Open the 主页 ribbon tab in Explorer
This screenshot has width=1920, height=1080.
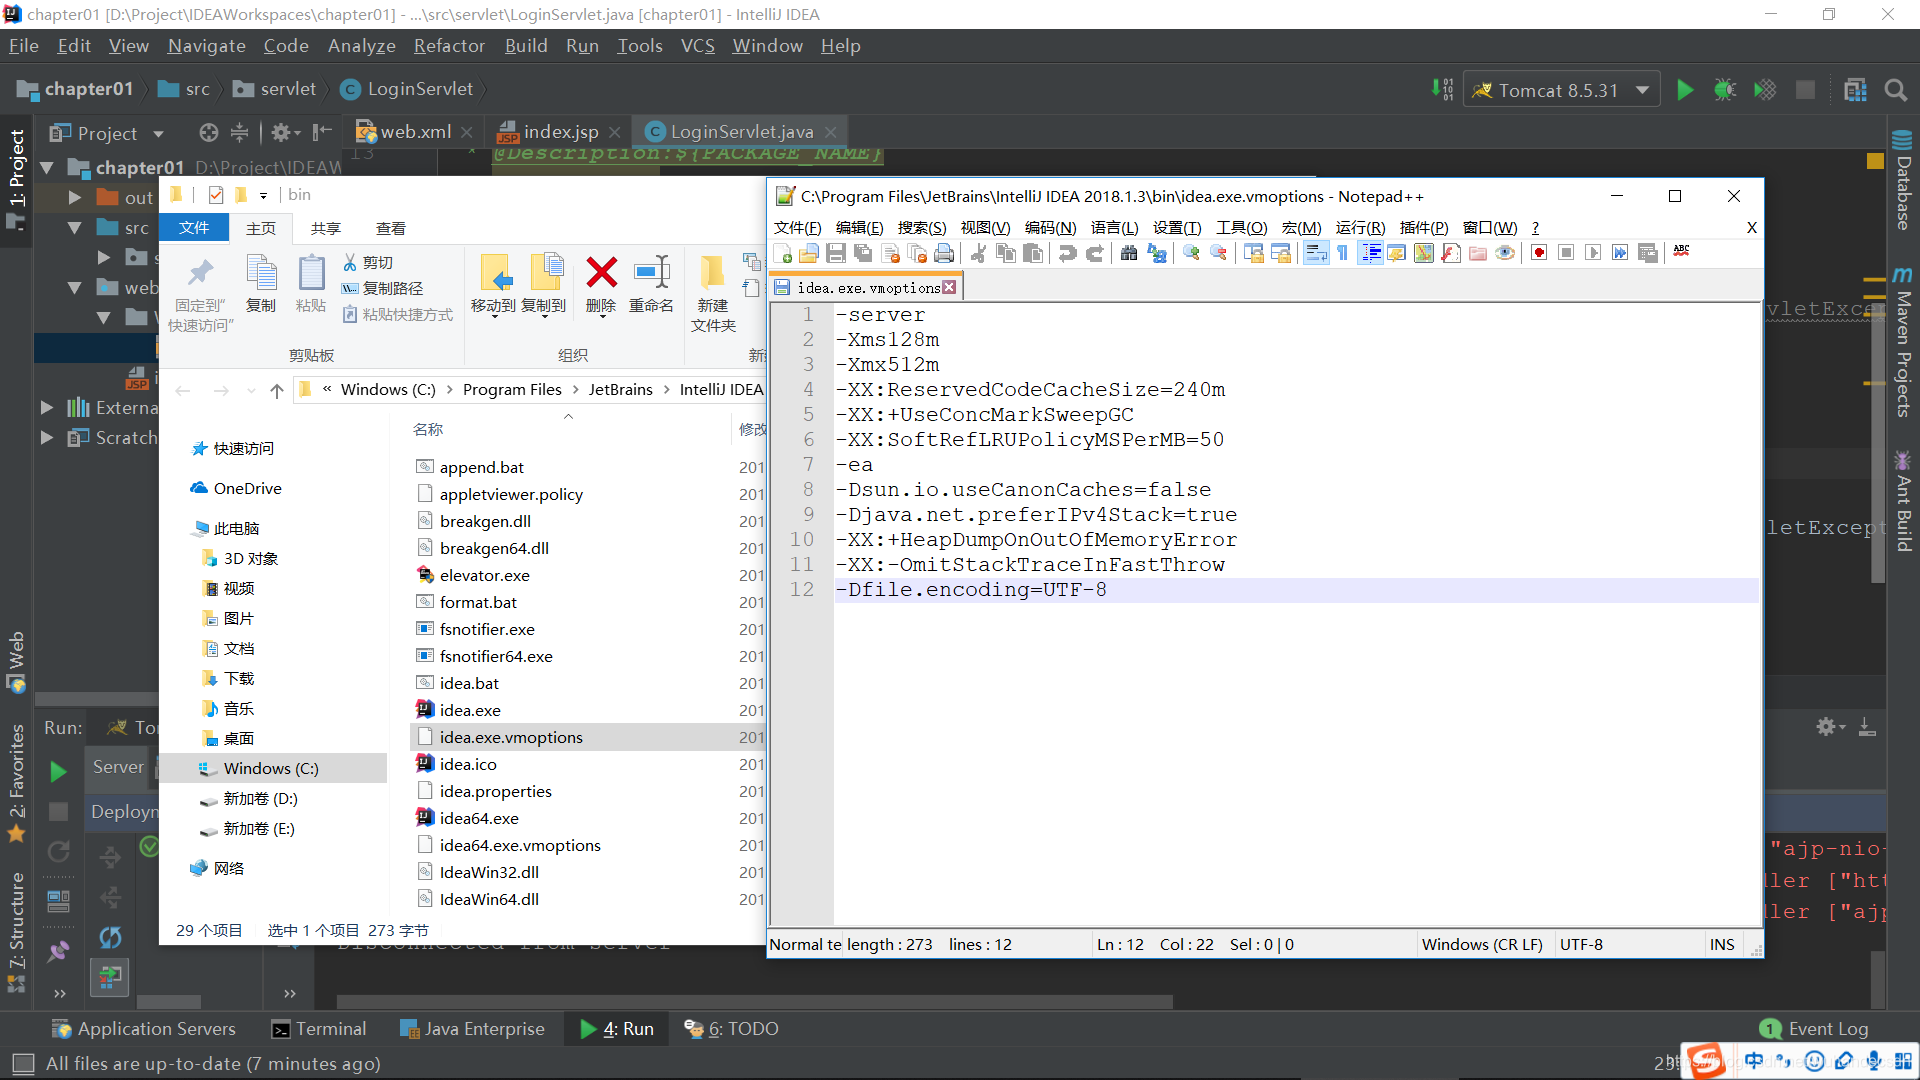pos(261,228)
